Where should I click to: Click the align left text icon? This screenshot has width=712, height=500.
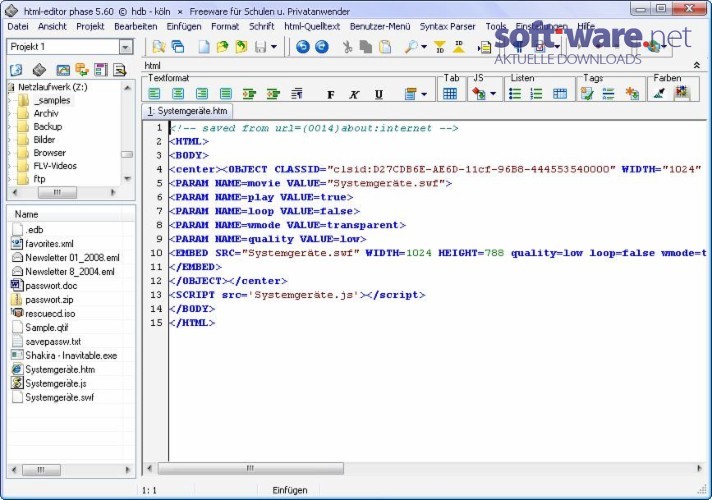[x=154, y=94]
